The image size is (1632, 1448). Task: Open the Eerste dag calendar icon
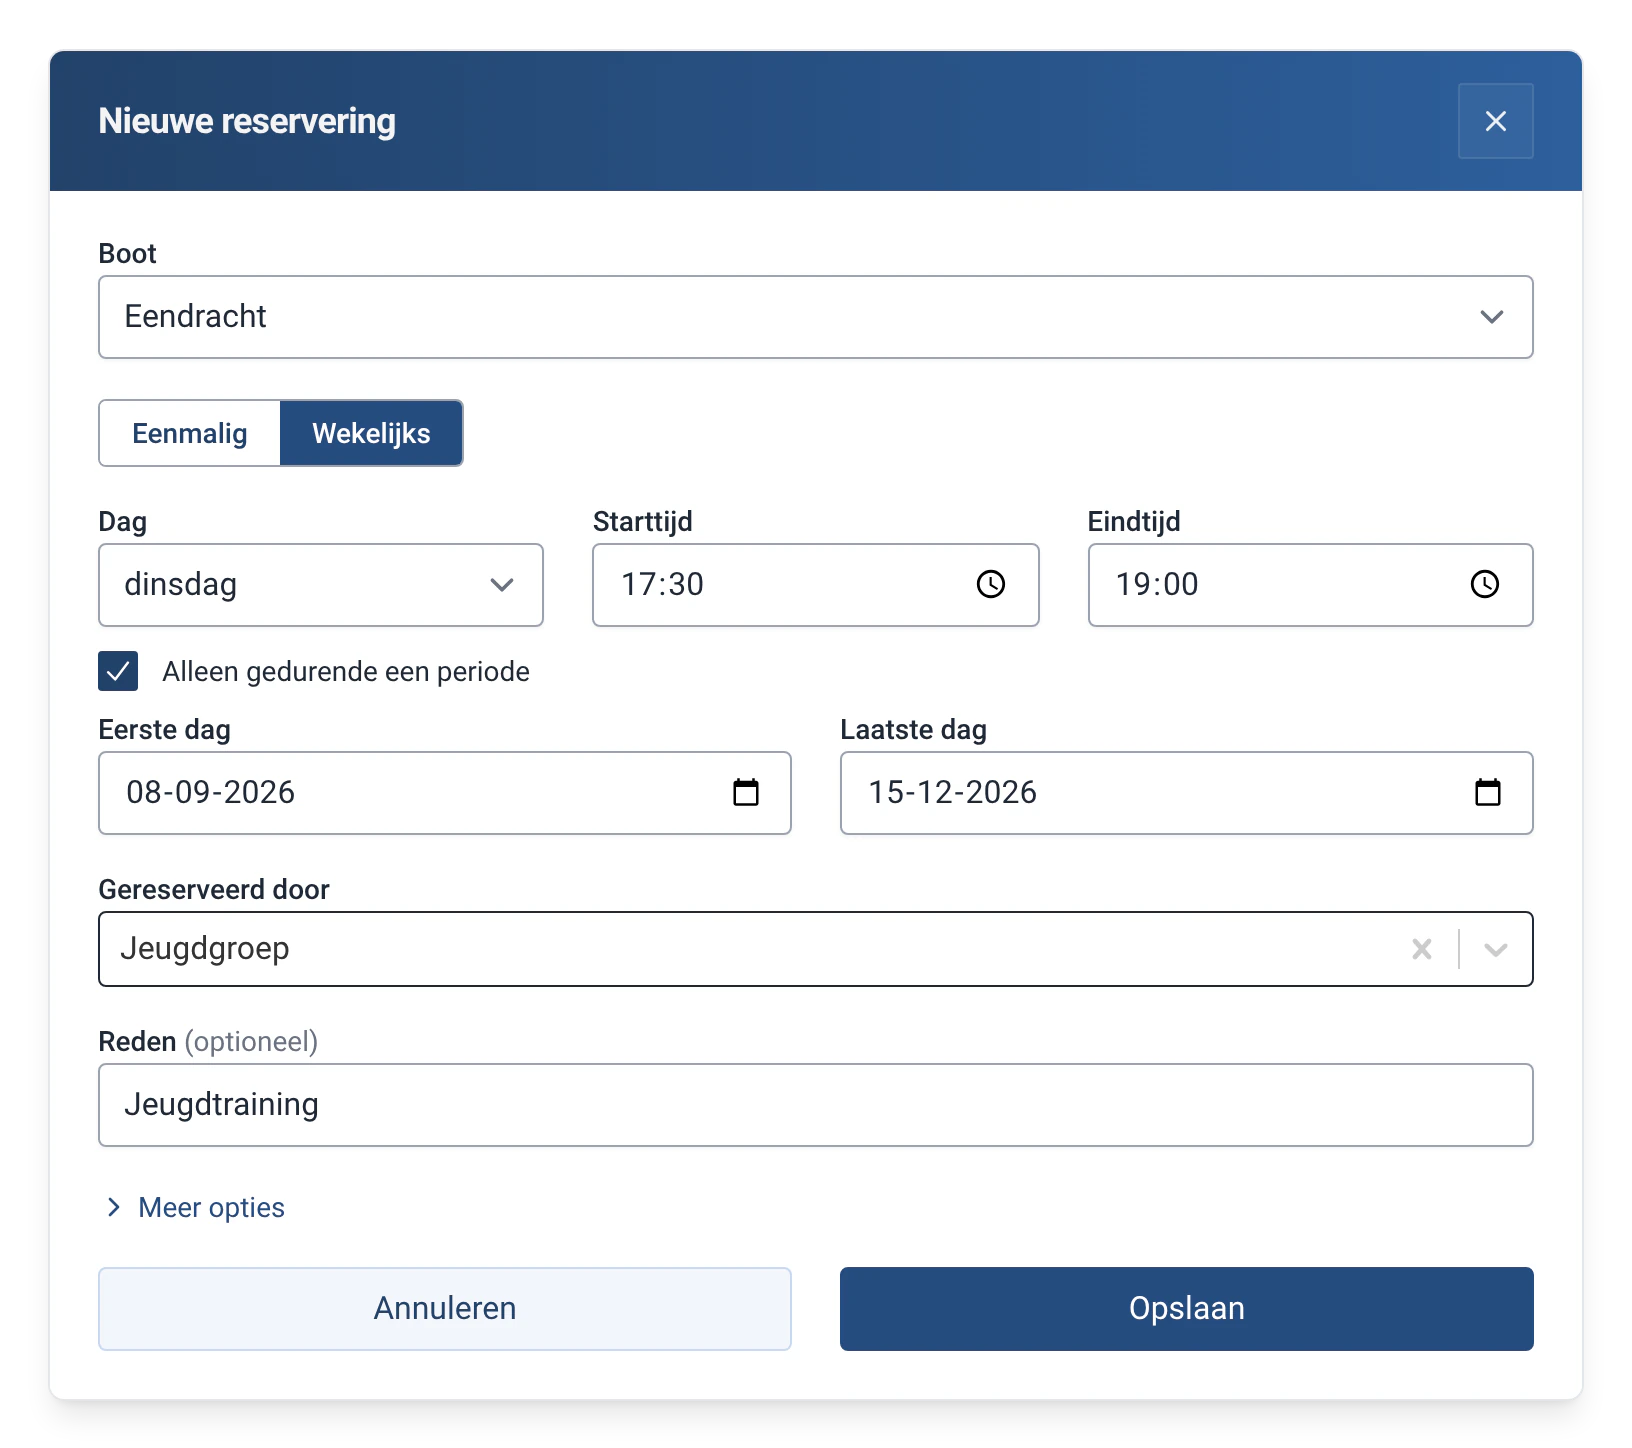(746, 792)
